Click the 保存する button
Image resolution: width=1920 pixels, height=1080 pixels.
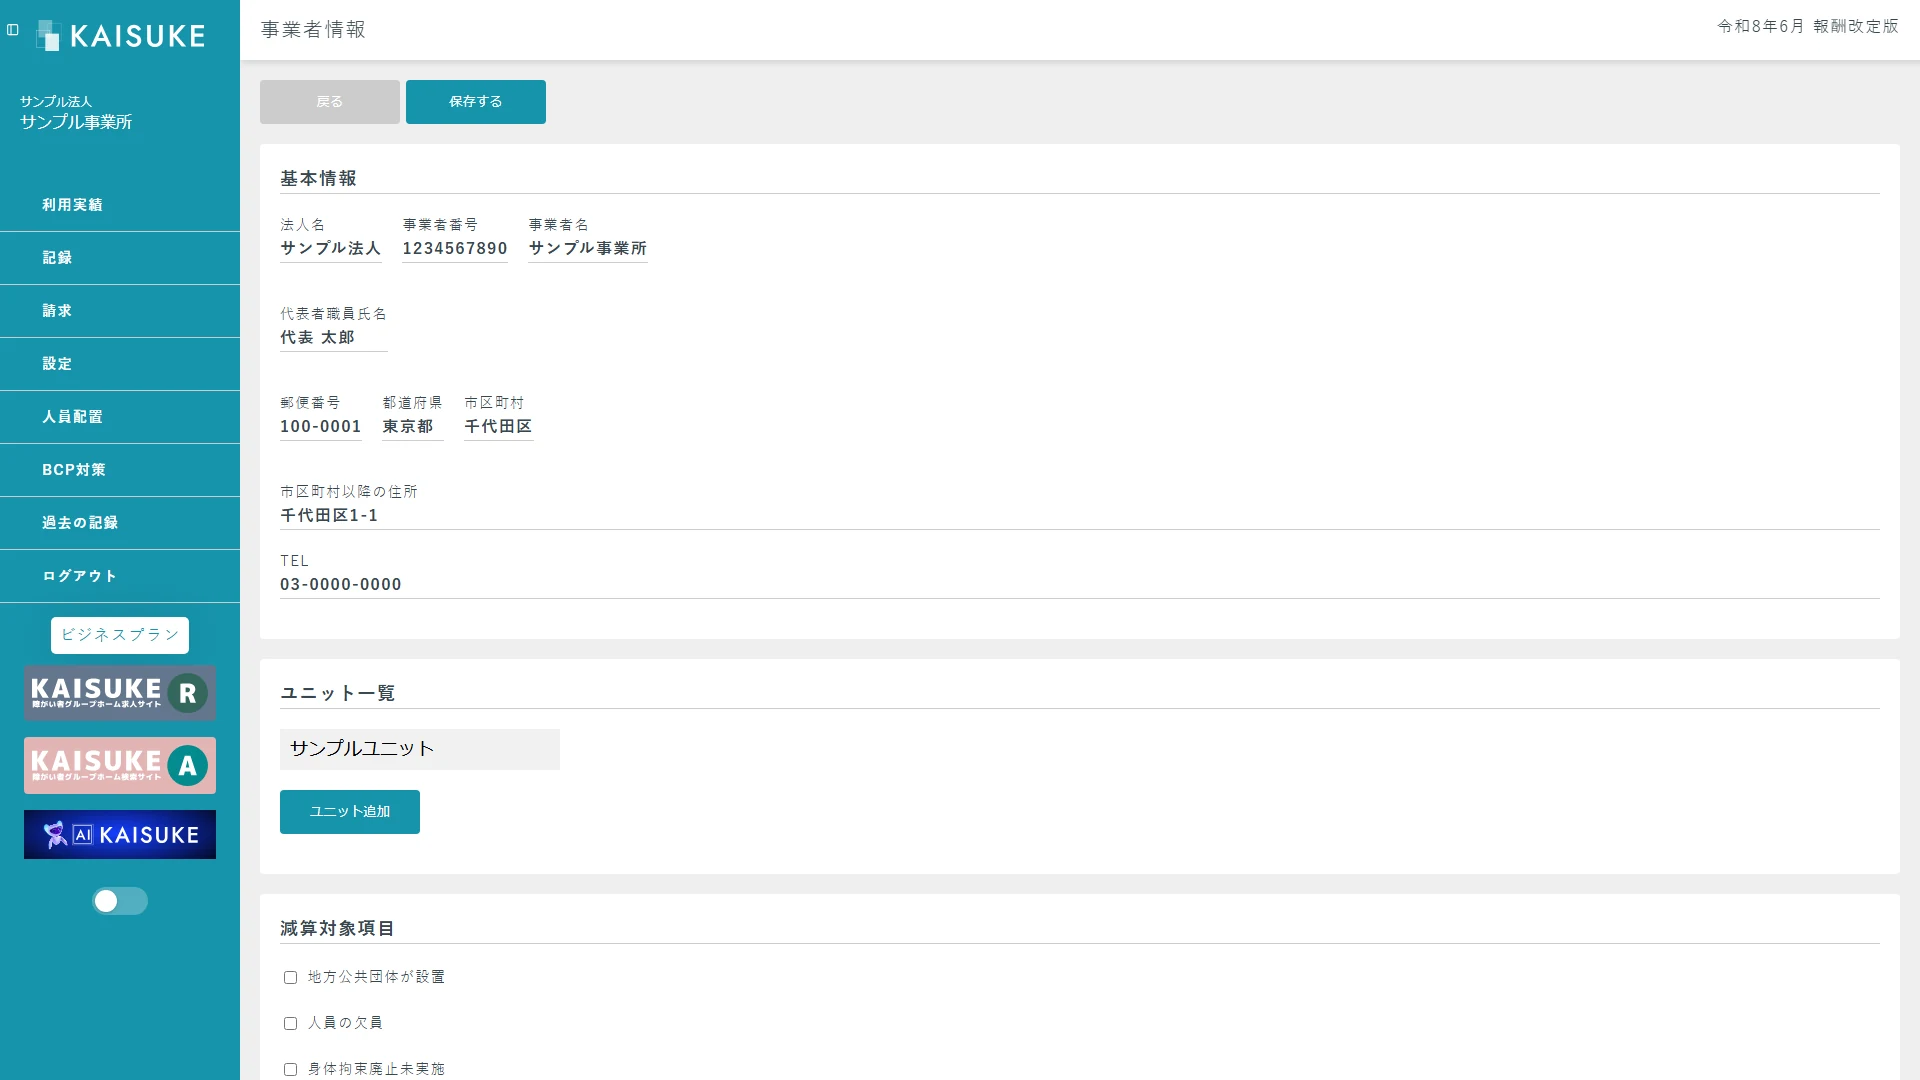(x=476, y=102)
